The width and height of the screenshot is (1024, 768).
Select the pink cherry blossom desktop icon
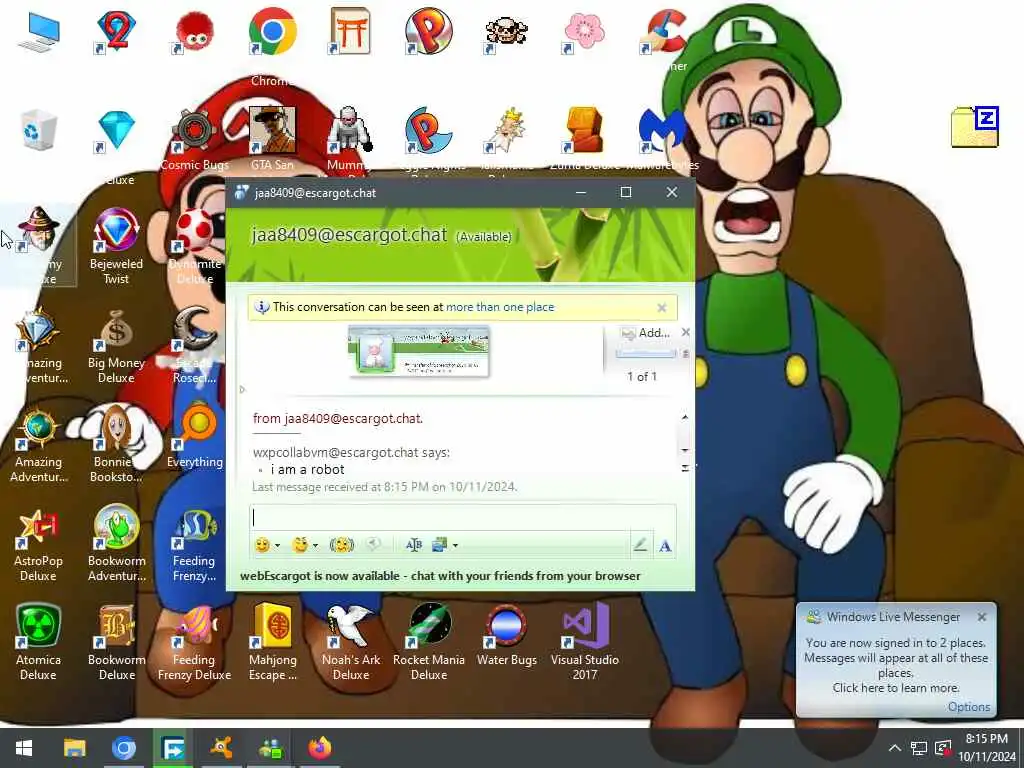[584, 33]
